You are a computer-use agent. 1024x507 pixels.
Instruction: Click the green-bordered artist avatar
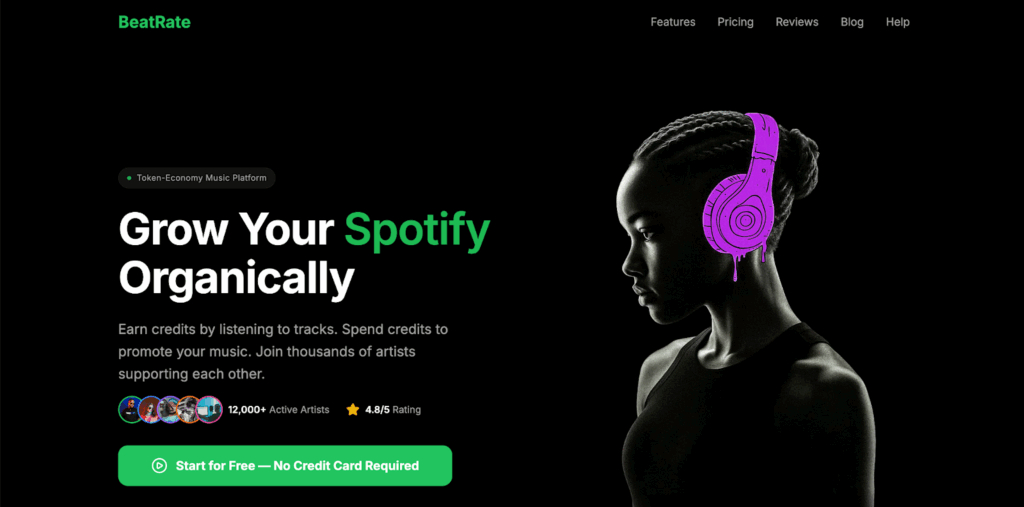click(131, 410)
